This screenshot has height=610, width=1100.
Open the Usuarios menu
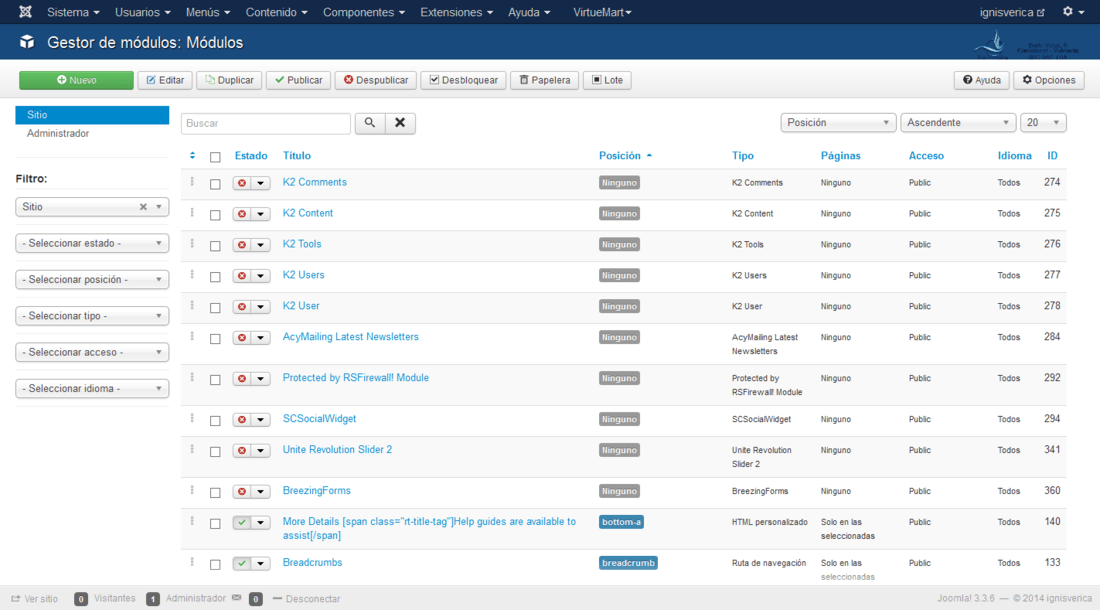[142, 12]
